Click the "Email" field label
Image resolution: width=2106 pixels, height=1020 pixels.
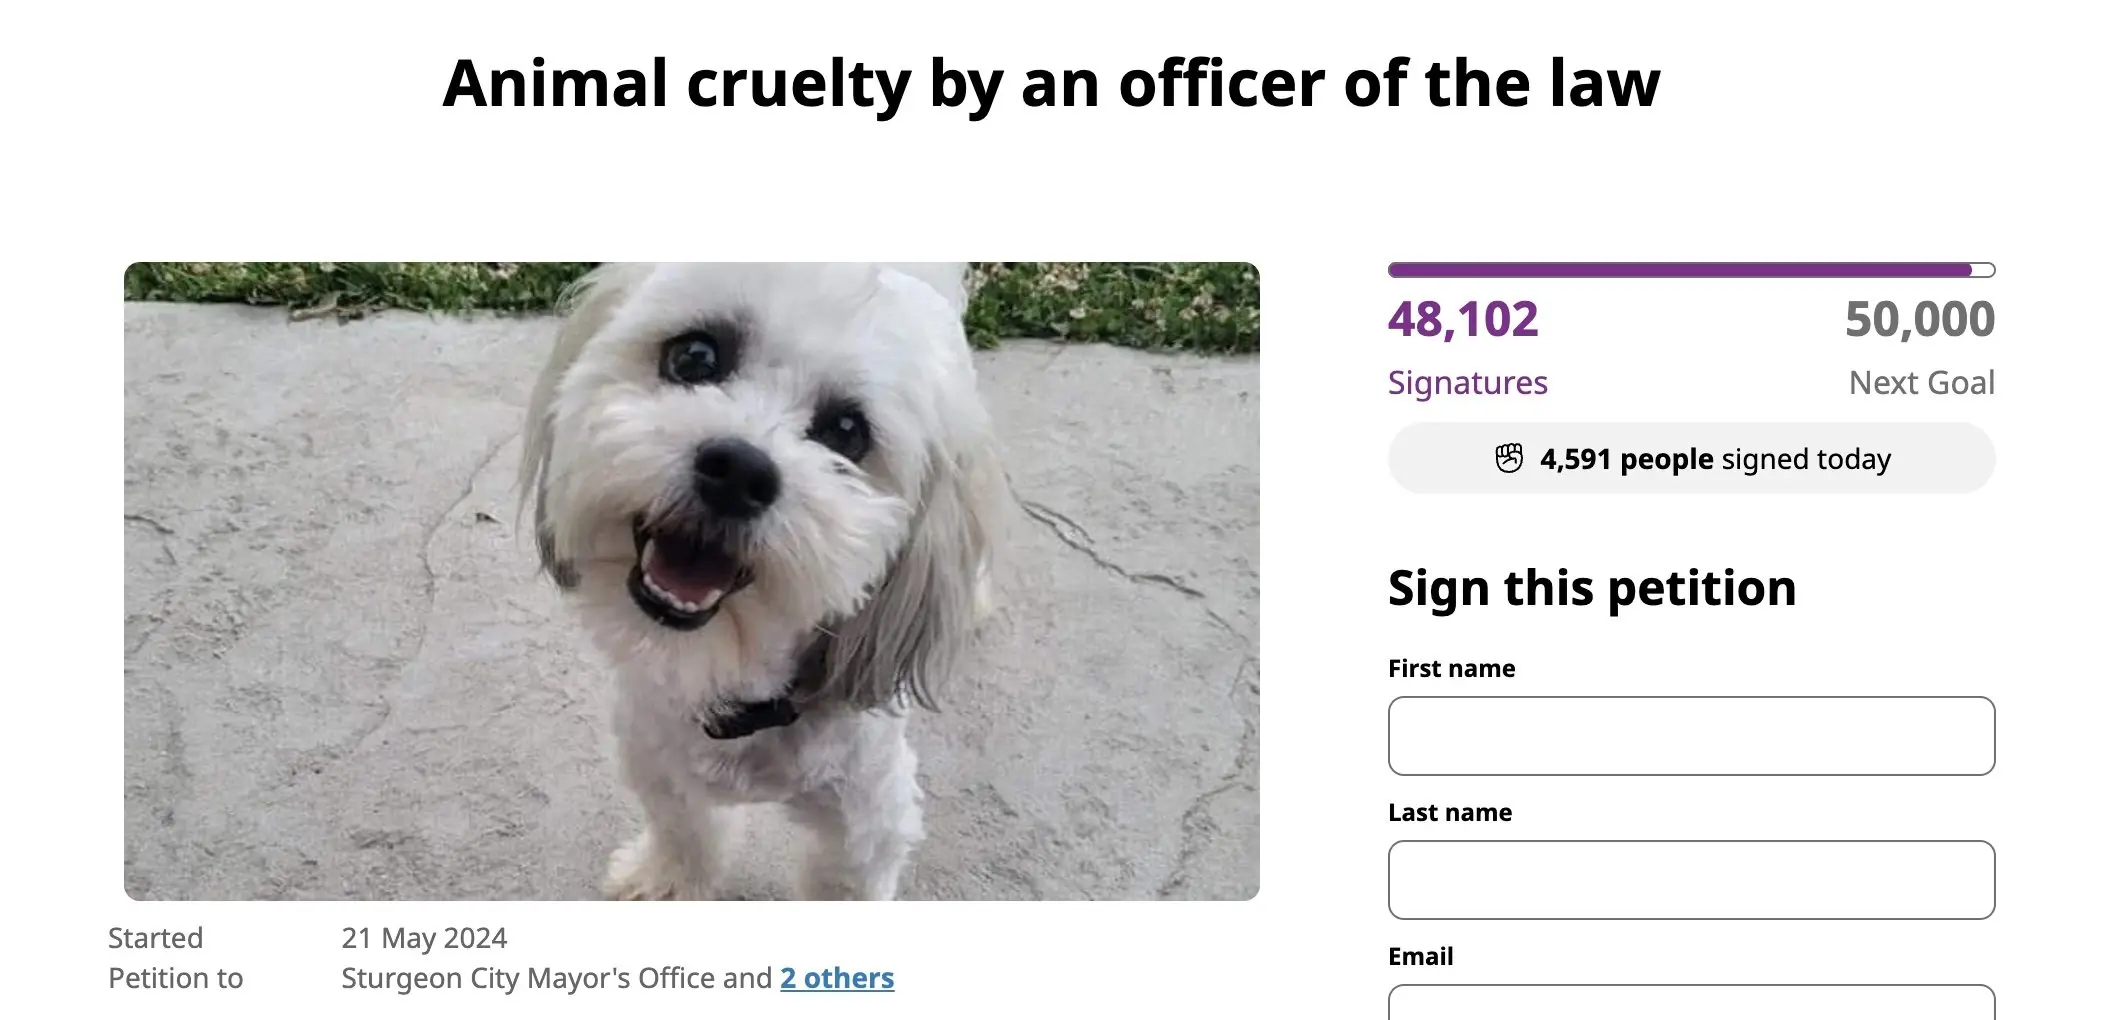(x=1420, y=956)
